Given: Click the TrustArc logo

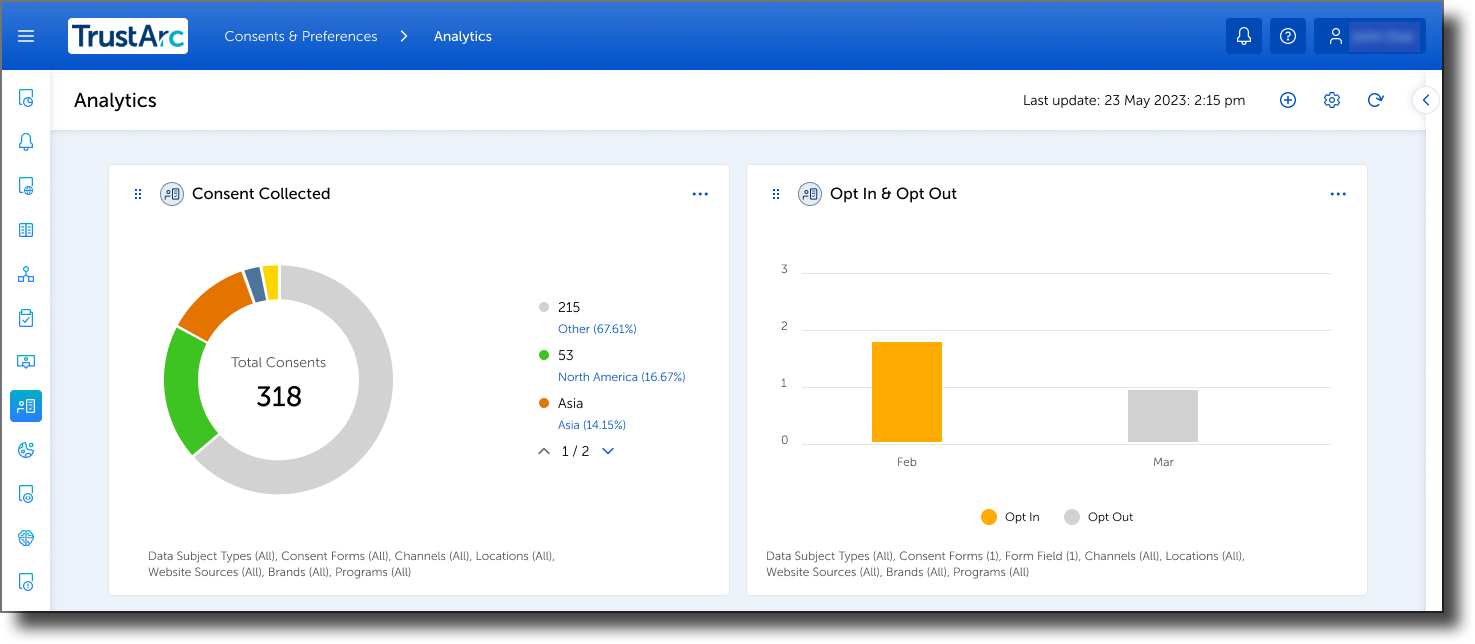Looking at the screenshot, I should 128,36.
